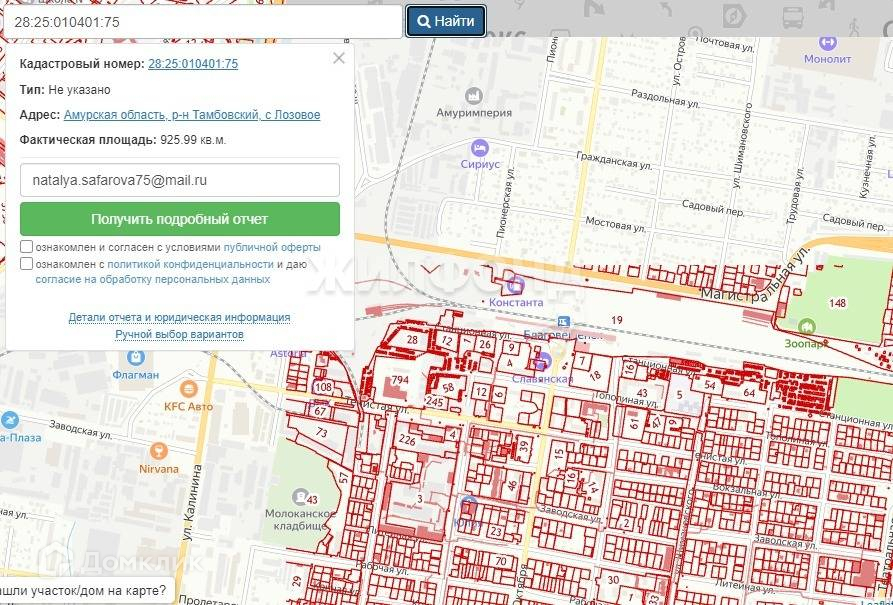The width and height of the screenshot is (893, 605).
Task: Select the Сириус hotel marker
Action: tap(480, 149)
